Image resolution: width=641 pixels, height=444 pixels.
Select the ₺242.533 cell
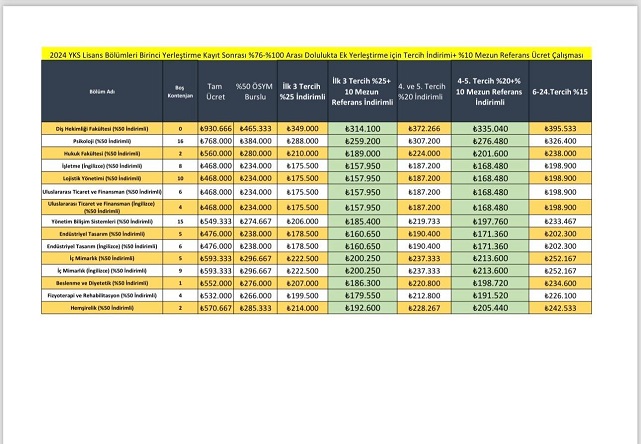[560, 308]
